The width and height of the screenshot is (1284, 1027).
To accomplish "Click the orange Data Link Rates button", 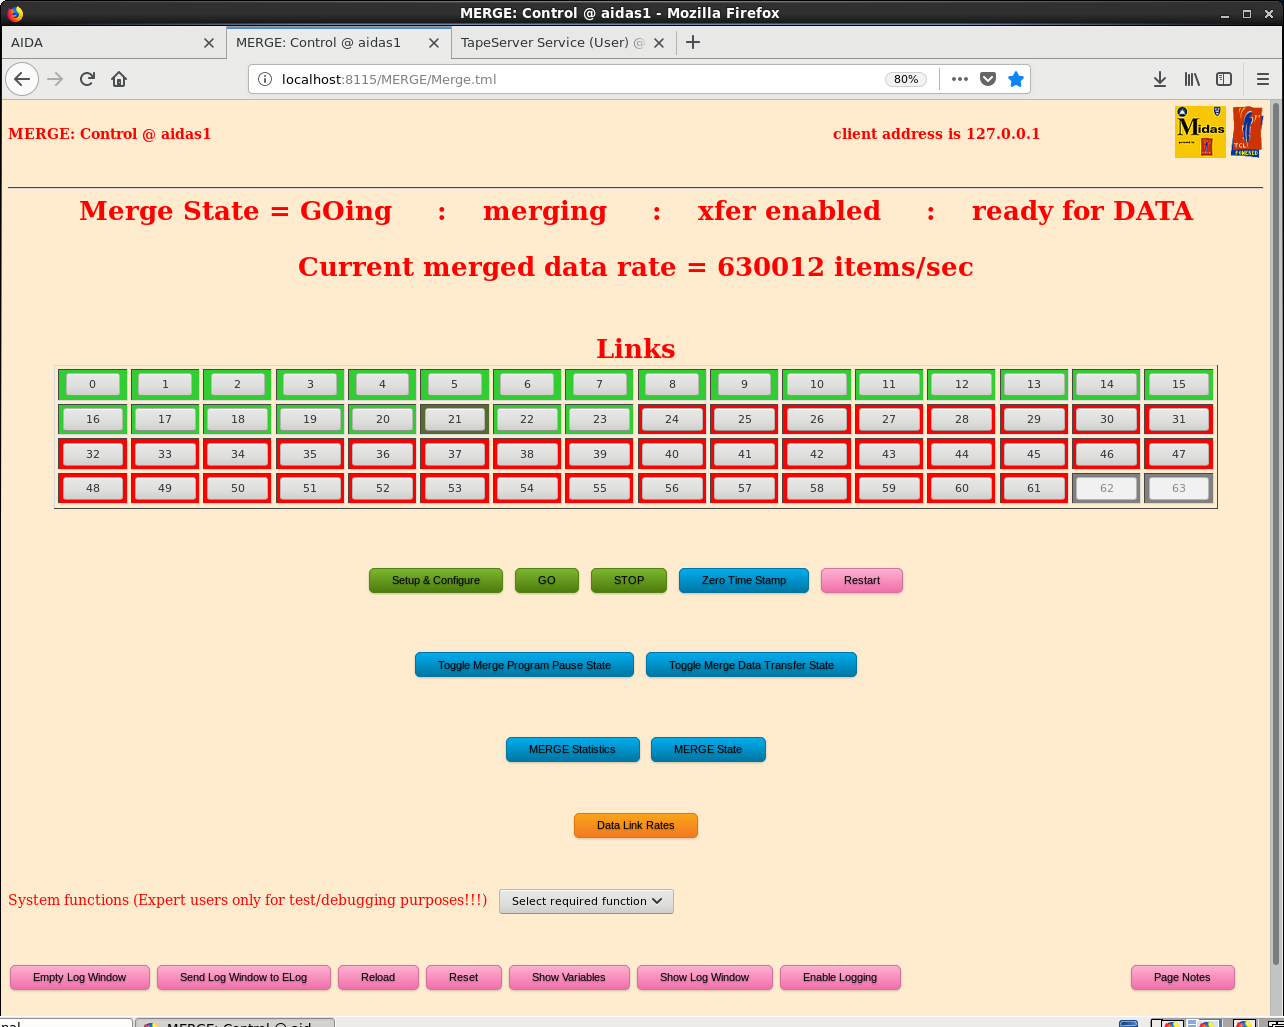I will tap(636, 825).
